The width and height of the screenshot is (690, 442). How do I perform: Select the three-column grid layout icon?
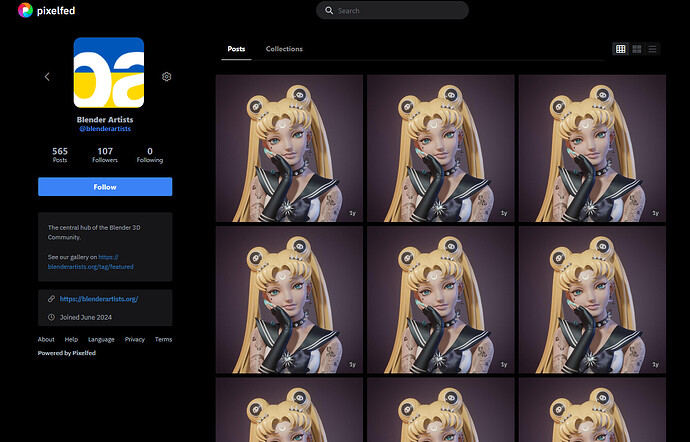tap(620, 49)
